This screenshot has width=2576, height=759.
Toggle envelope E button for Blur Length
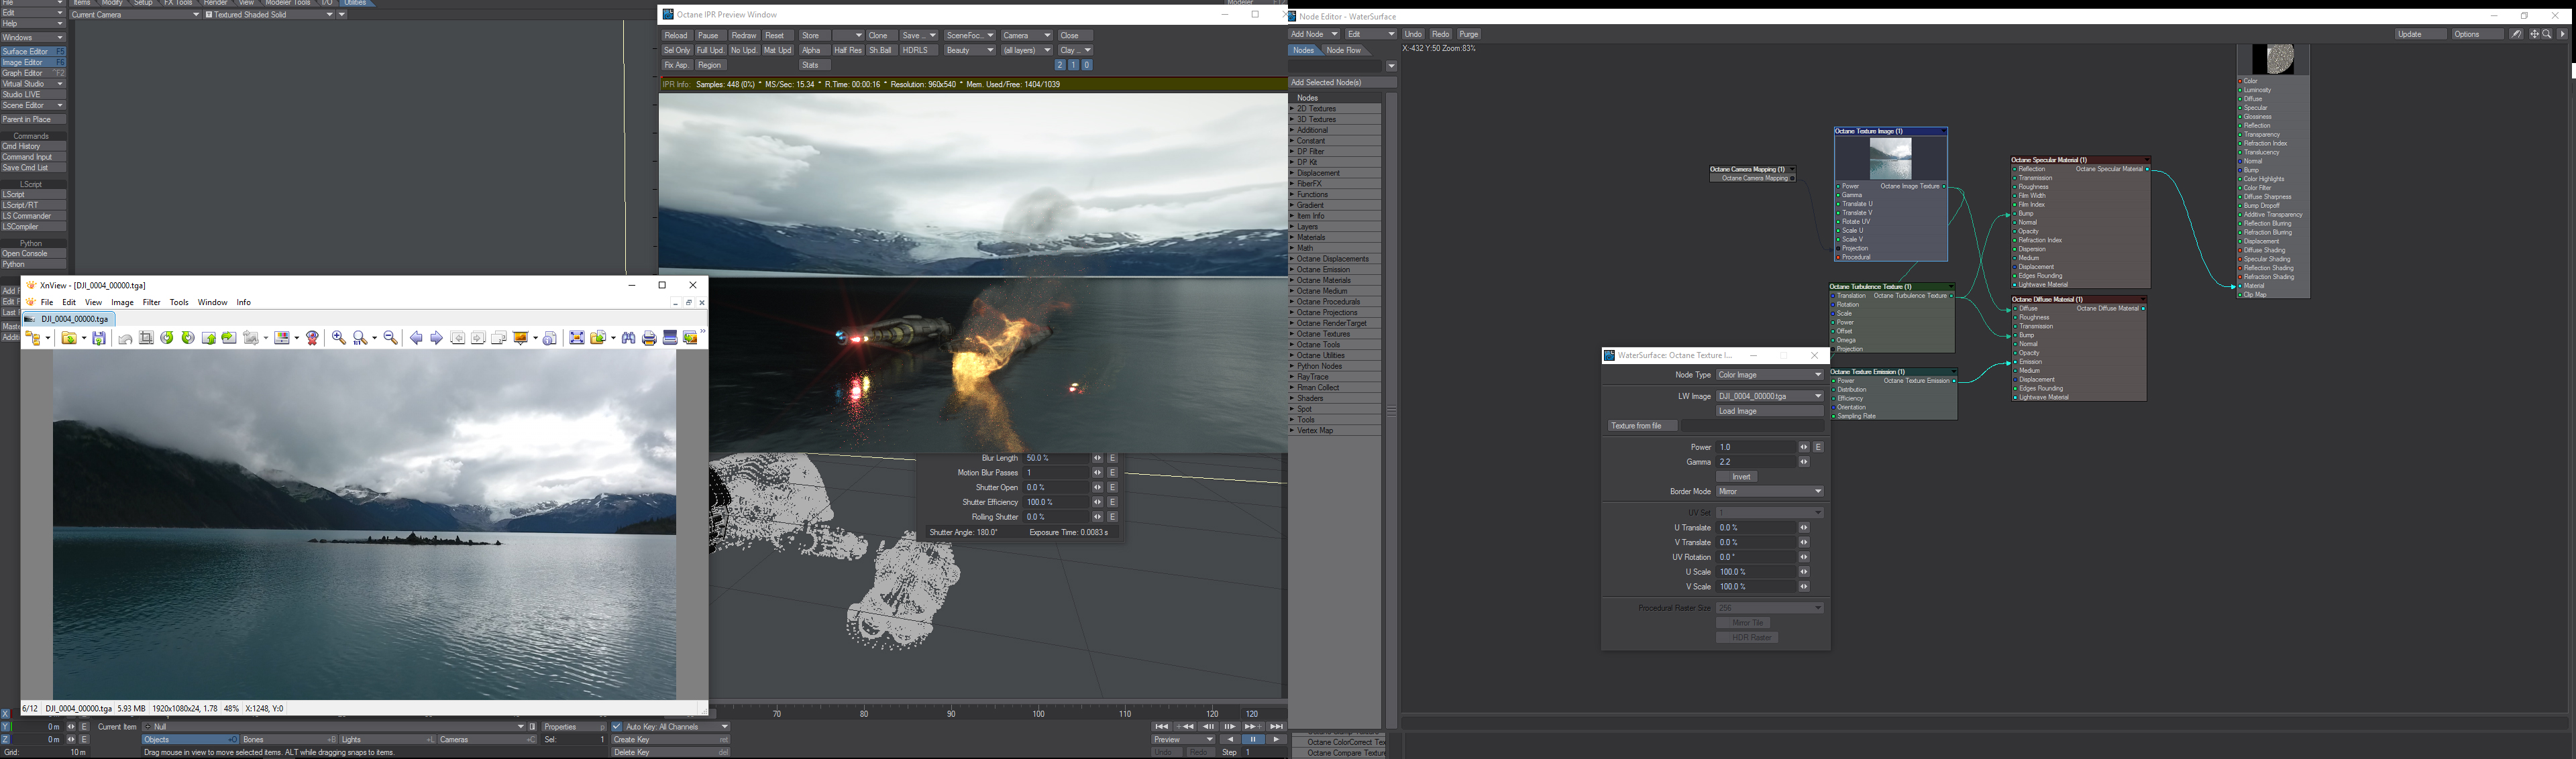(x=1112, y=458)
